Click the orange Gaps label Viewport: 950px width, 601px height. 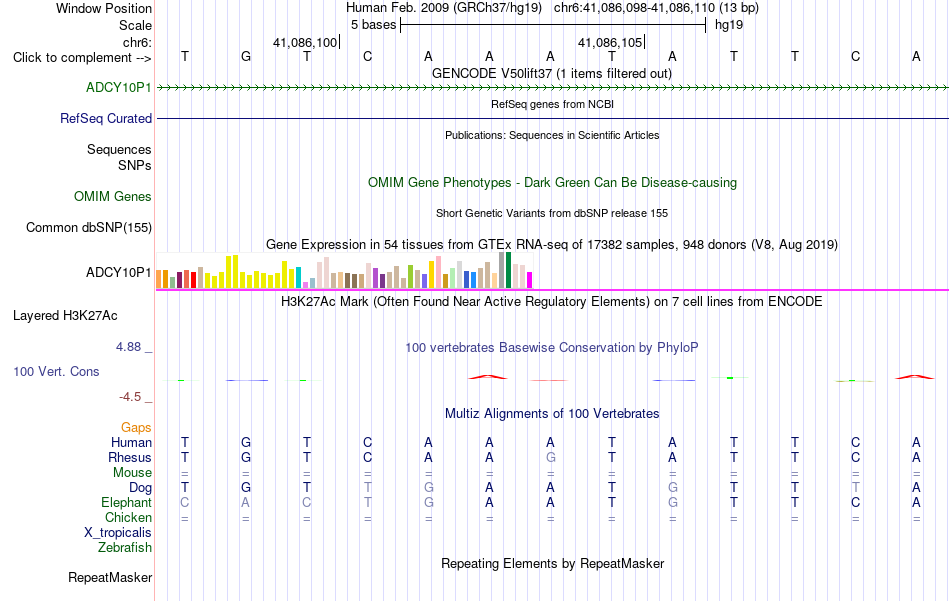click(x=136, y=428)
